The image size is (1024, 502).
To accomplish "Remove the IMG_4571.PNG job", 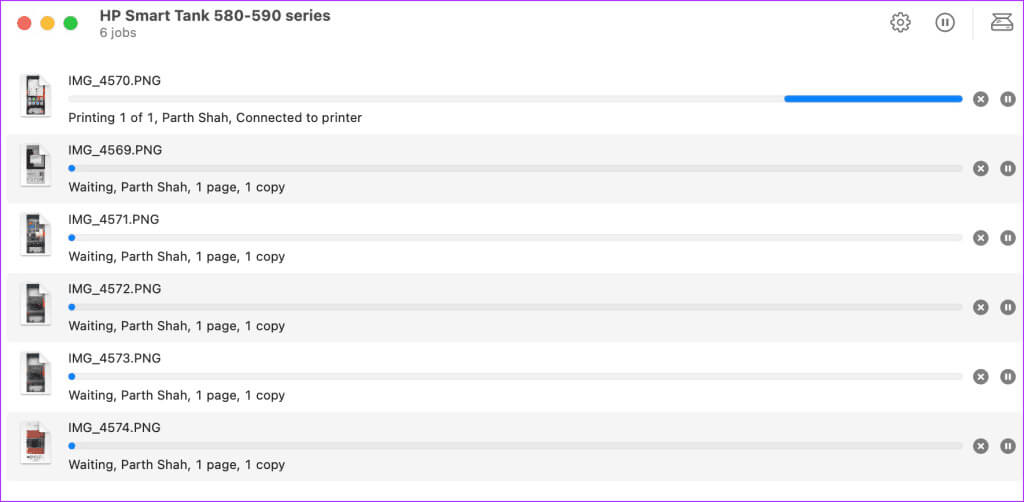I will [x=980, y=238].
